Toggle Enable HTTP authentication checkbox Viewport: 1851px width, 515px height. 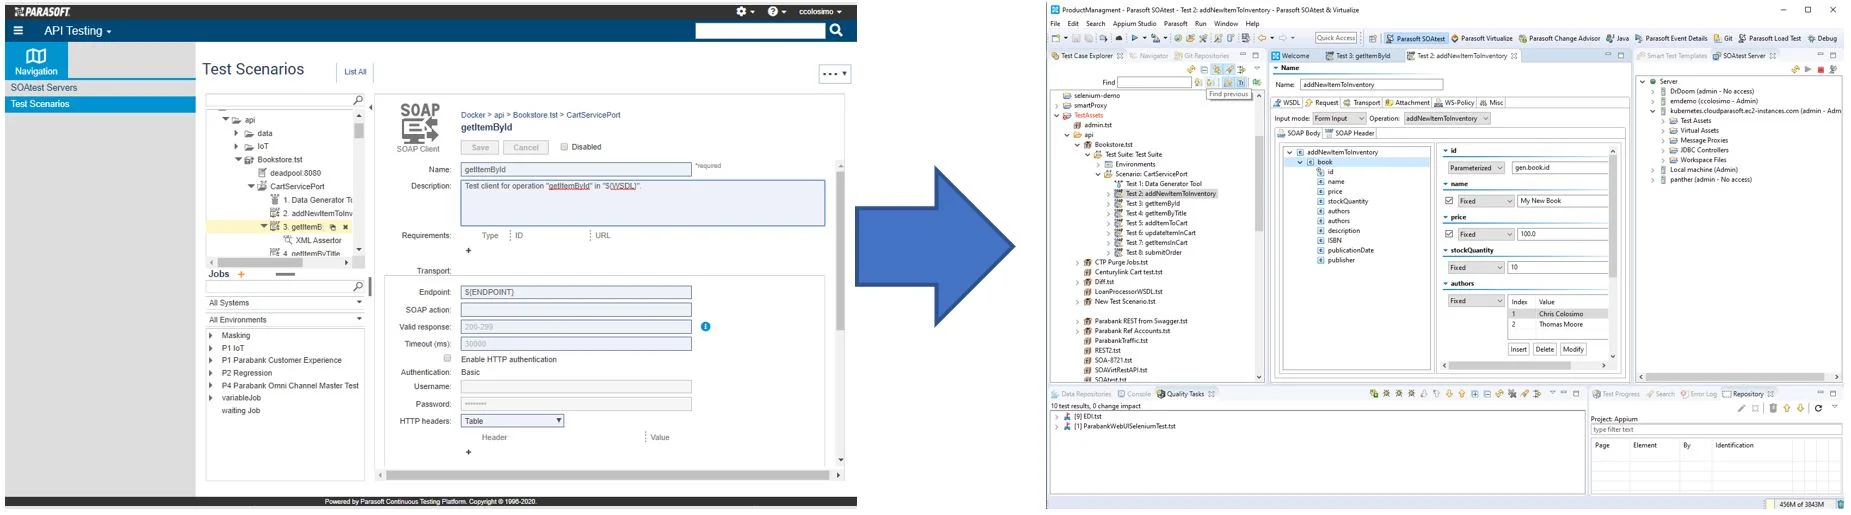coord(447,358)
